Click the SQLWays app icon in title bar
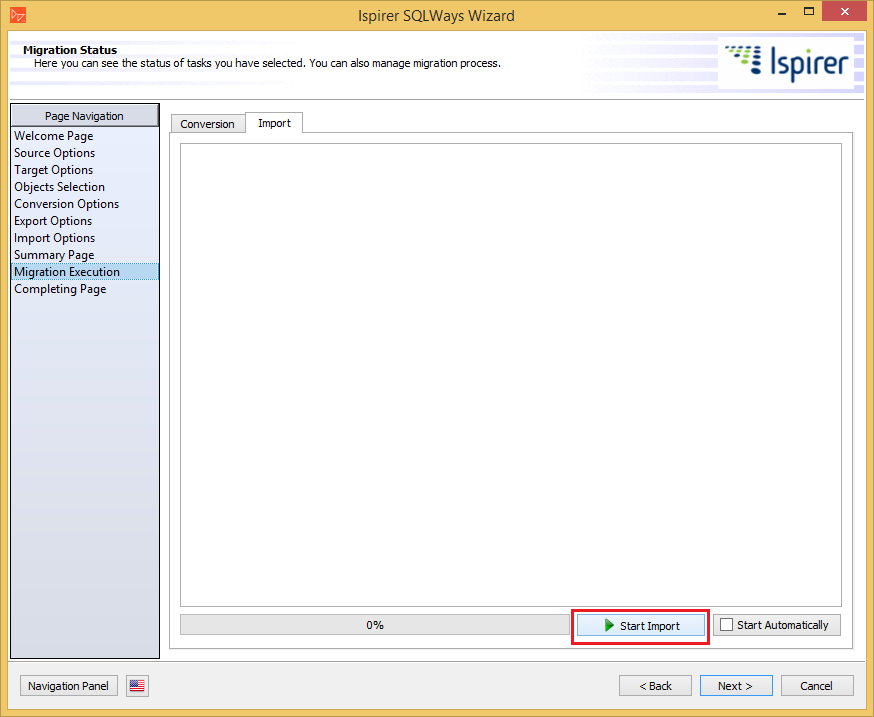The image size is (874, 717). pyautogui.click(x=17, y=15)
